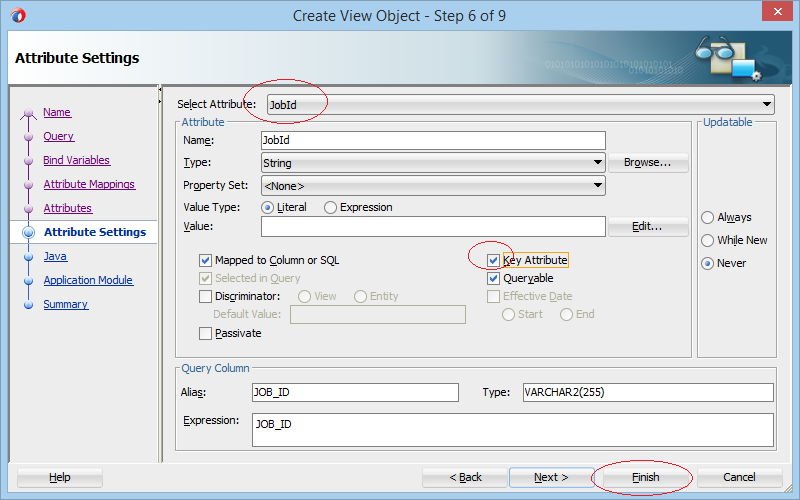
Task: Go to the Attribute Mappings step
Action: coord(89,184)
